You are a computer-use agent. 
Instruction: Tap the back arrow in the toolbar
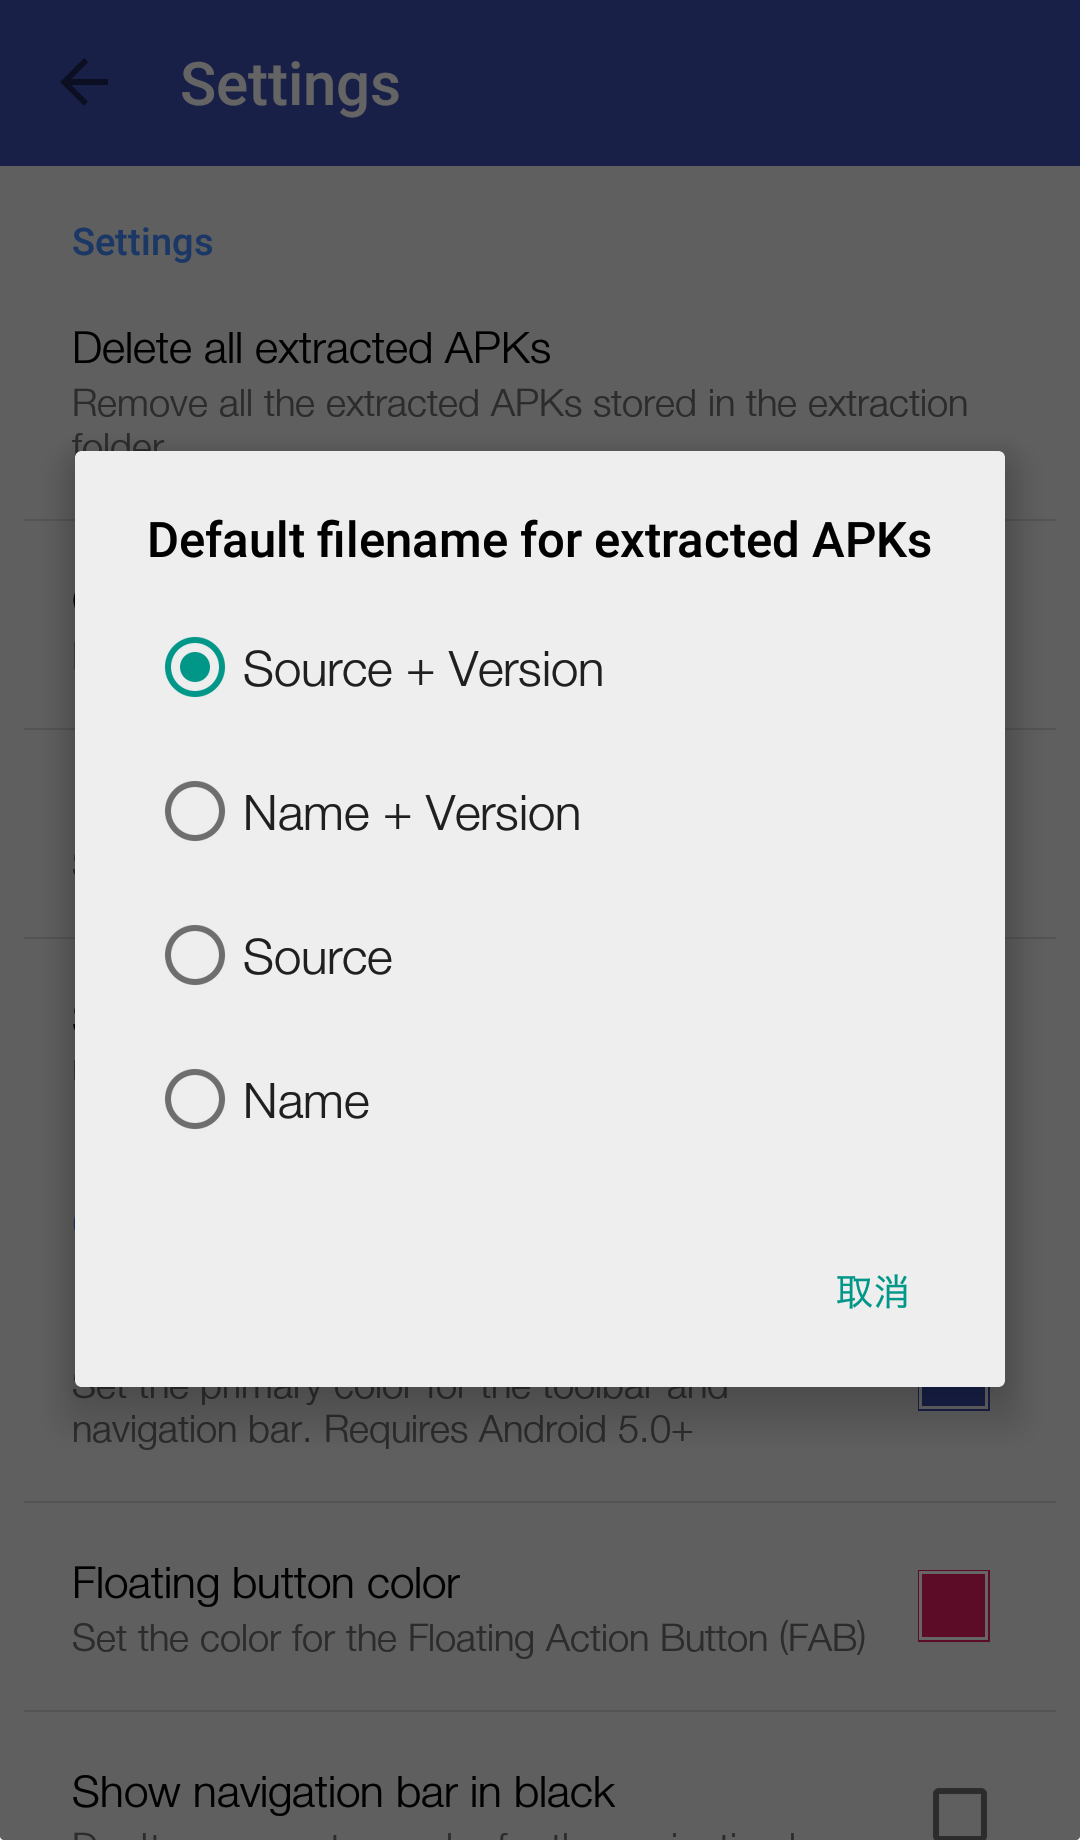(84, 83)
